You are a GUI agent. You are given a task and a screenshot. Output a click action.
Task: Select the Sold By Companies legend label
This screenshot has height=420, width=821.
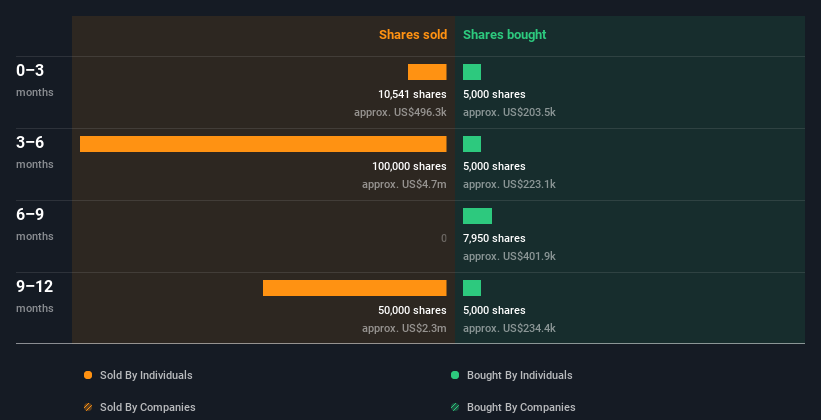(x=148, y=407)
